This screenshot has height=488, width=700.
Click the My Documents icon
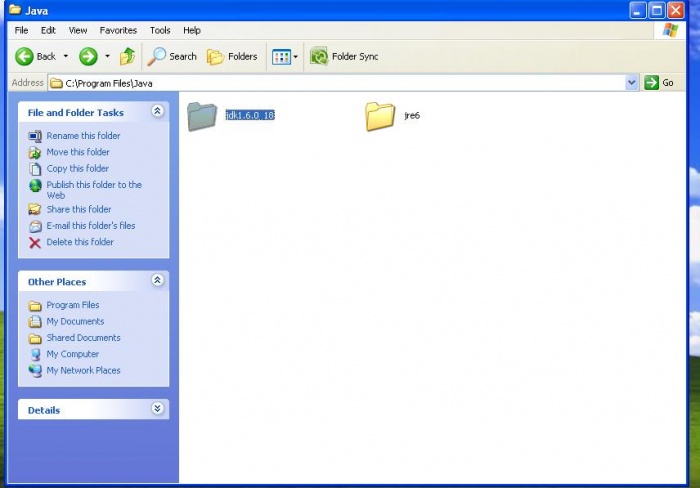click(x=35, y=321)
